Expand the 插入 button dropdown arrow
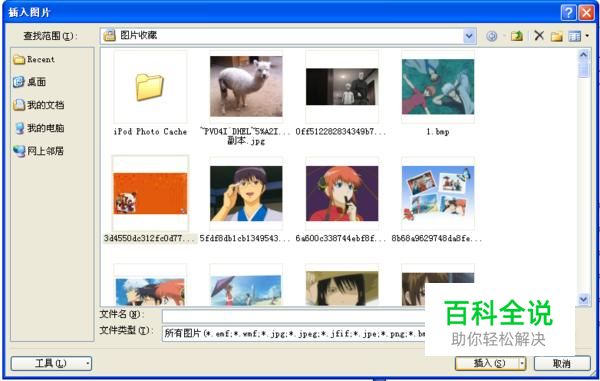This screenshot has width=600, height=381. [x=522, y=363]
